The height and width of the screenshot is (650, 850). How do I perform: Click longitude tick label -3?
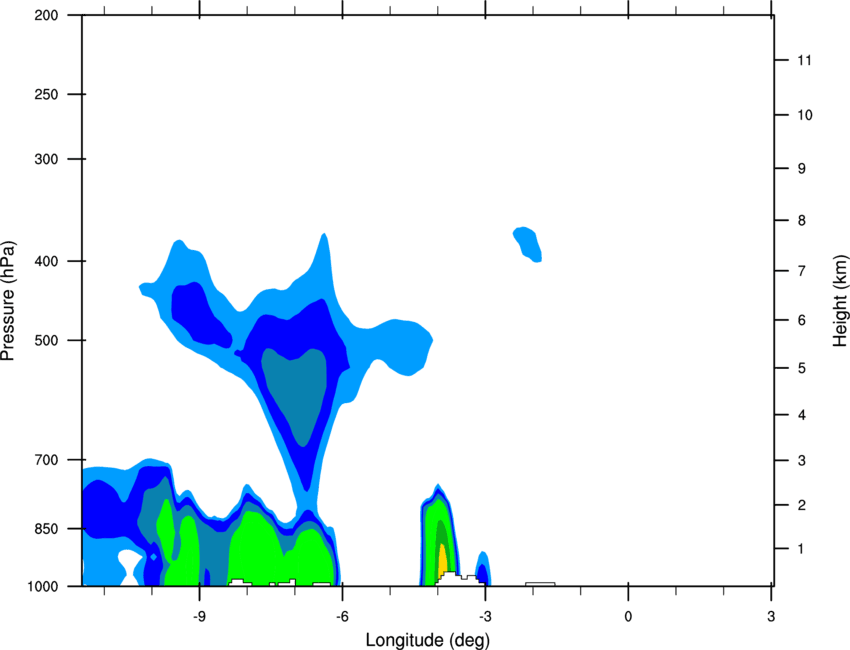coord(485,617)
